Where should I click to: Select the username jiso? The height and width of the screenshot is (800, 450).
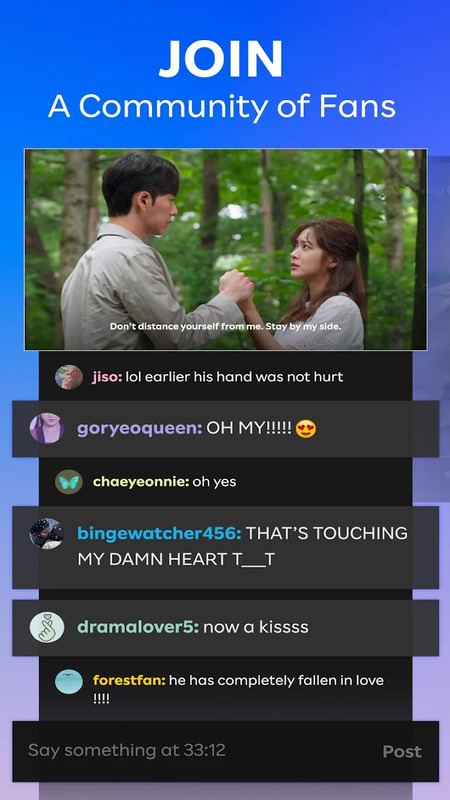coord(107,377)
